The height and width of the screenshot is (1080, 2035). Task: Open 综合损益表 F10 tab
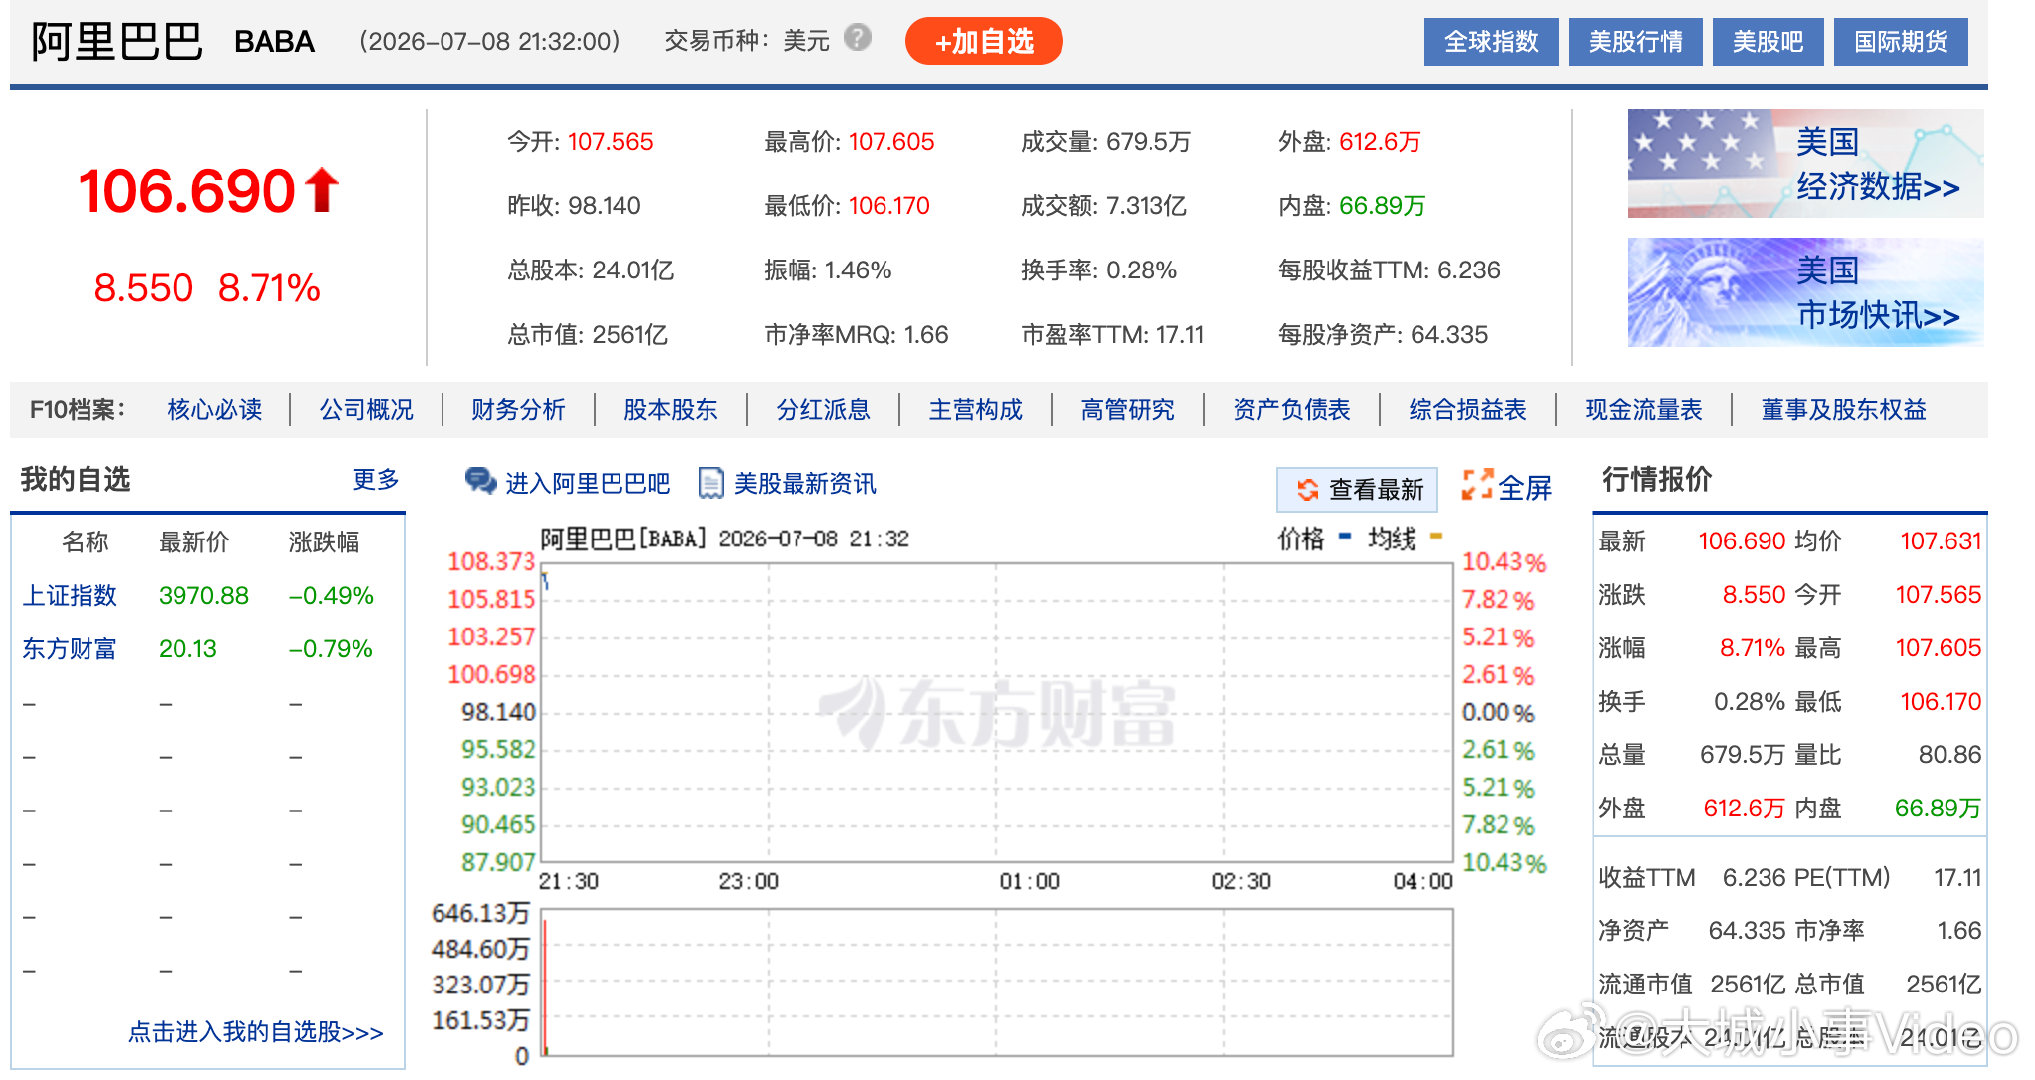click(x=1467, y=409)
